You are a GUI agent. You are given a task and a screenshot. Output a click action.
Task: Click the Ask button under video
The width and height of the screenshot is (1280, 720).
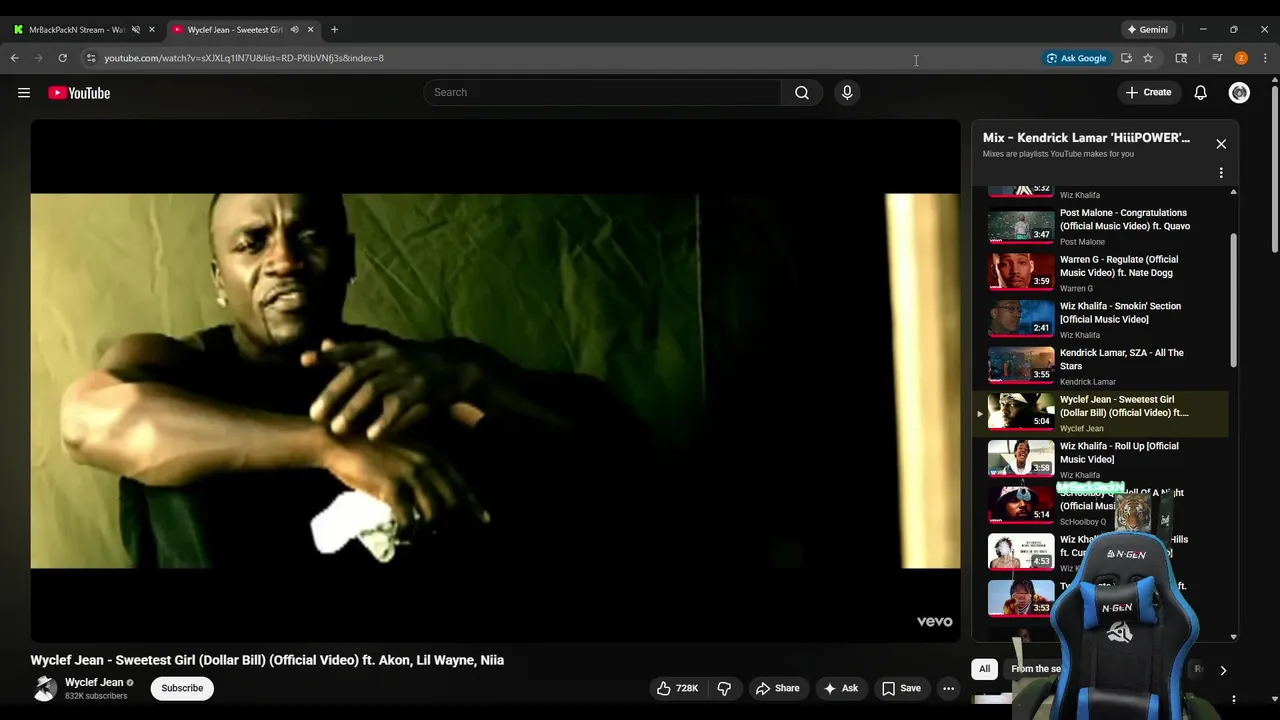(840, 688)
